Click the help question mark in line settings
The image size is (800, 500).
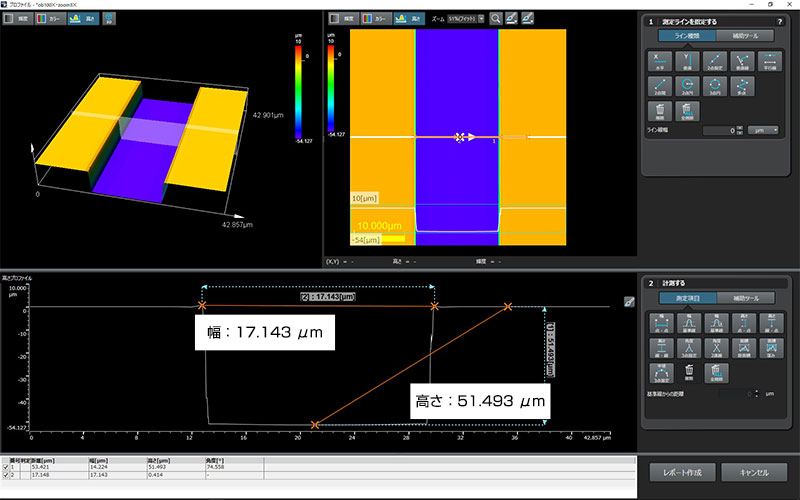coord(779,21)
